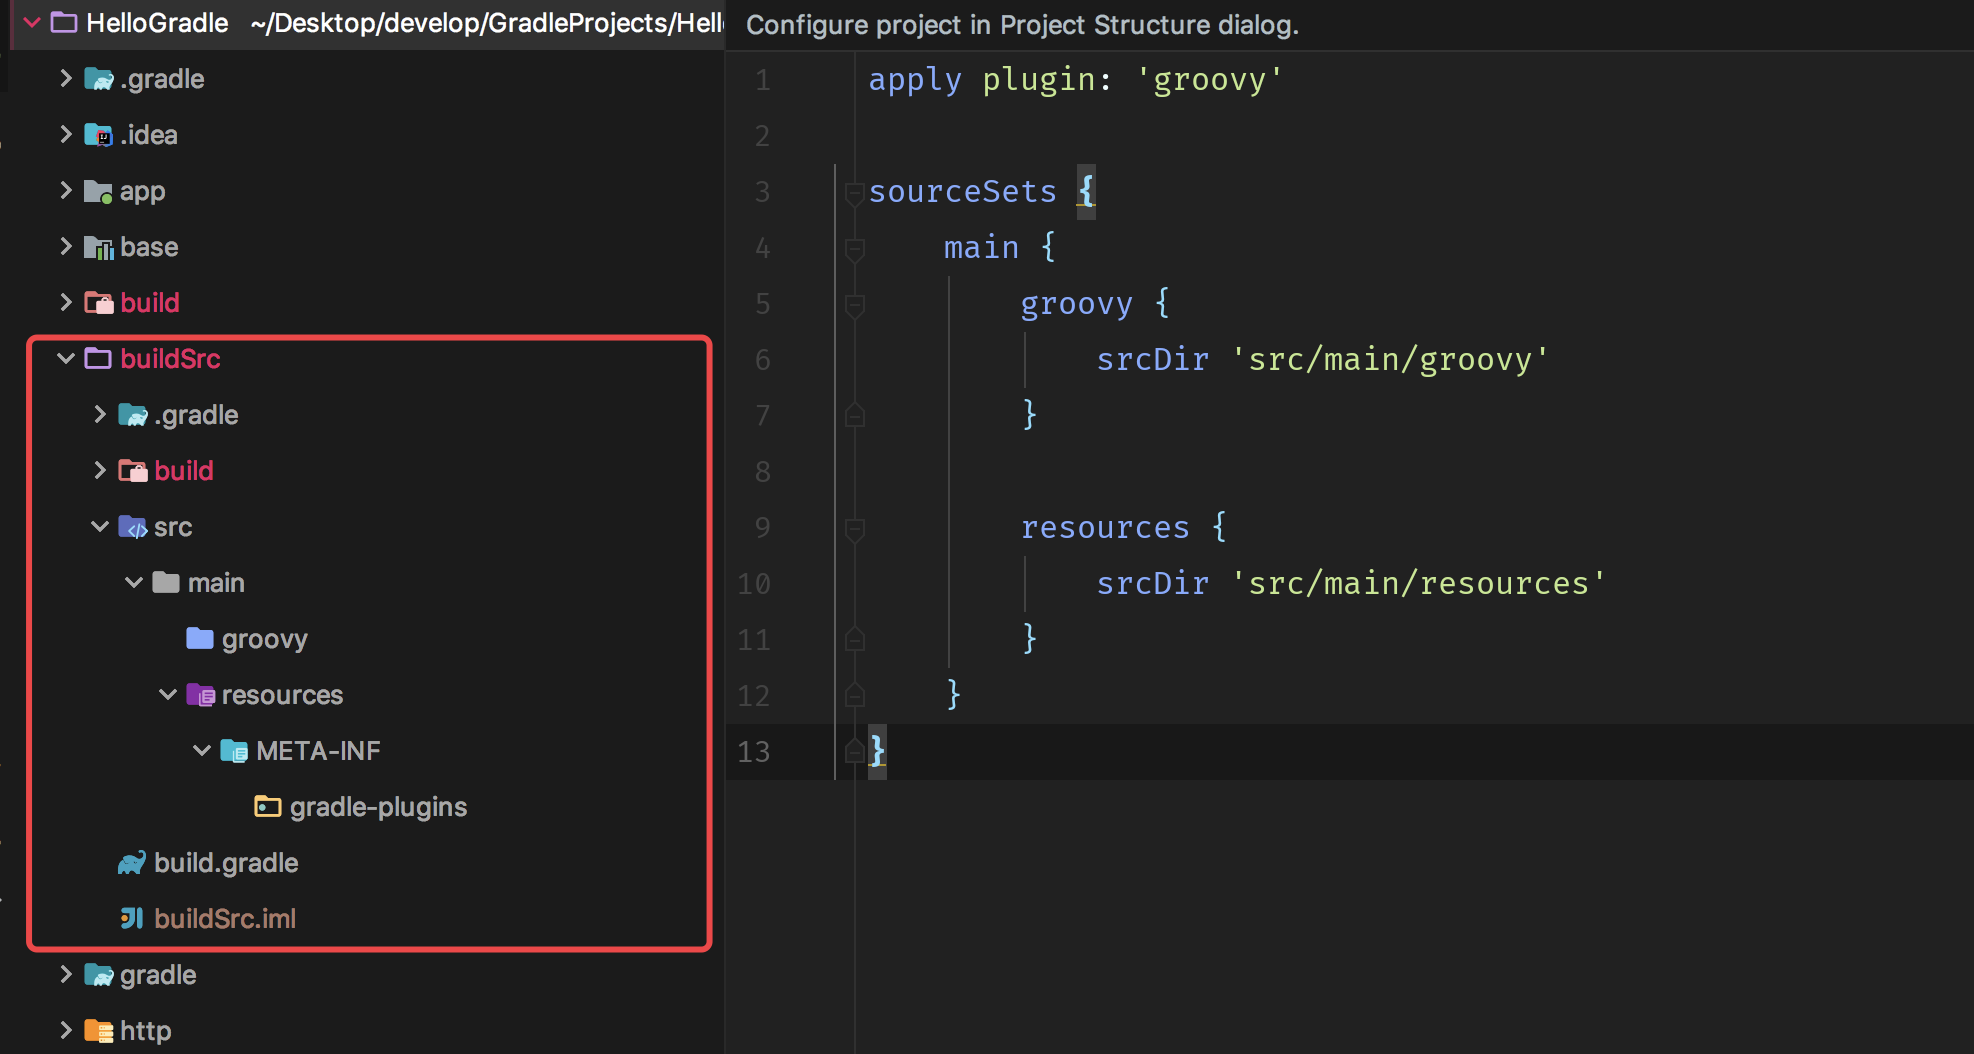Open the build.gradle file
Image resolution: width=1974 pixels, height=1054 pixels.
[226, 863]
